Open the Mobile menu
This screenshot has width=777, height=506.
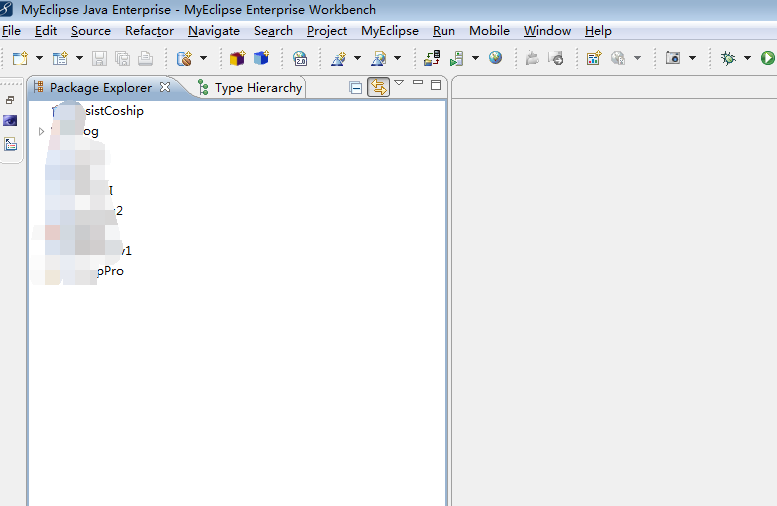[490, 31]
